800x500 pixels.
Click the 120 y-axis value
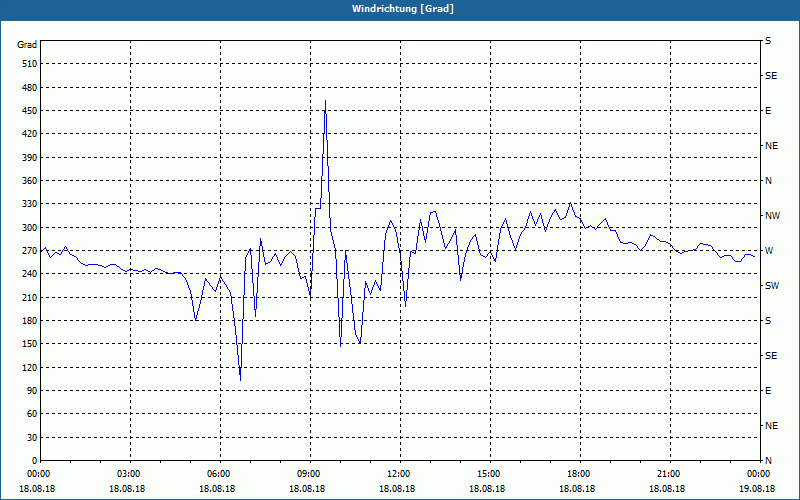coord(30,367)
